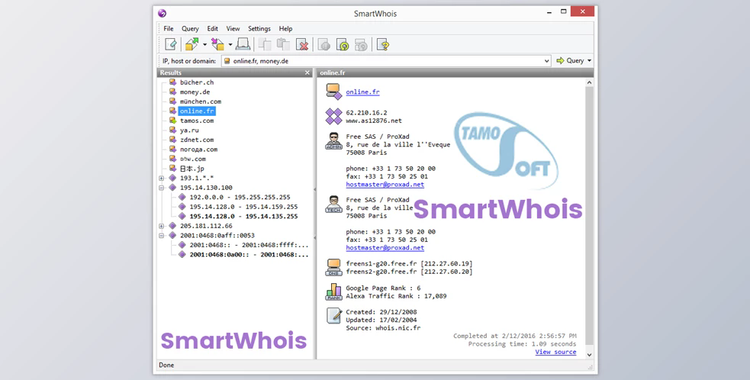Click the Delete icon with red X

click(x=302, y=45)
